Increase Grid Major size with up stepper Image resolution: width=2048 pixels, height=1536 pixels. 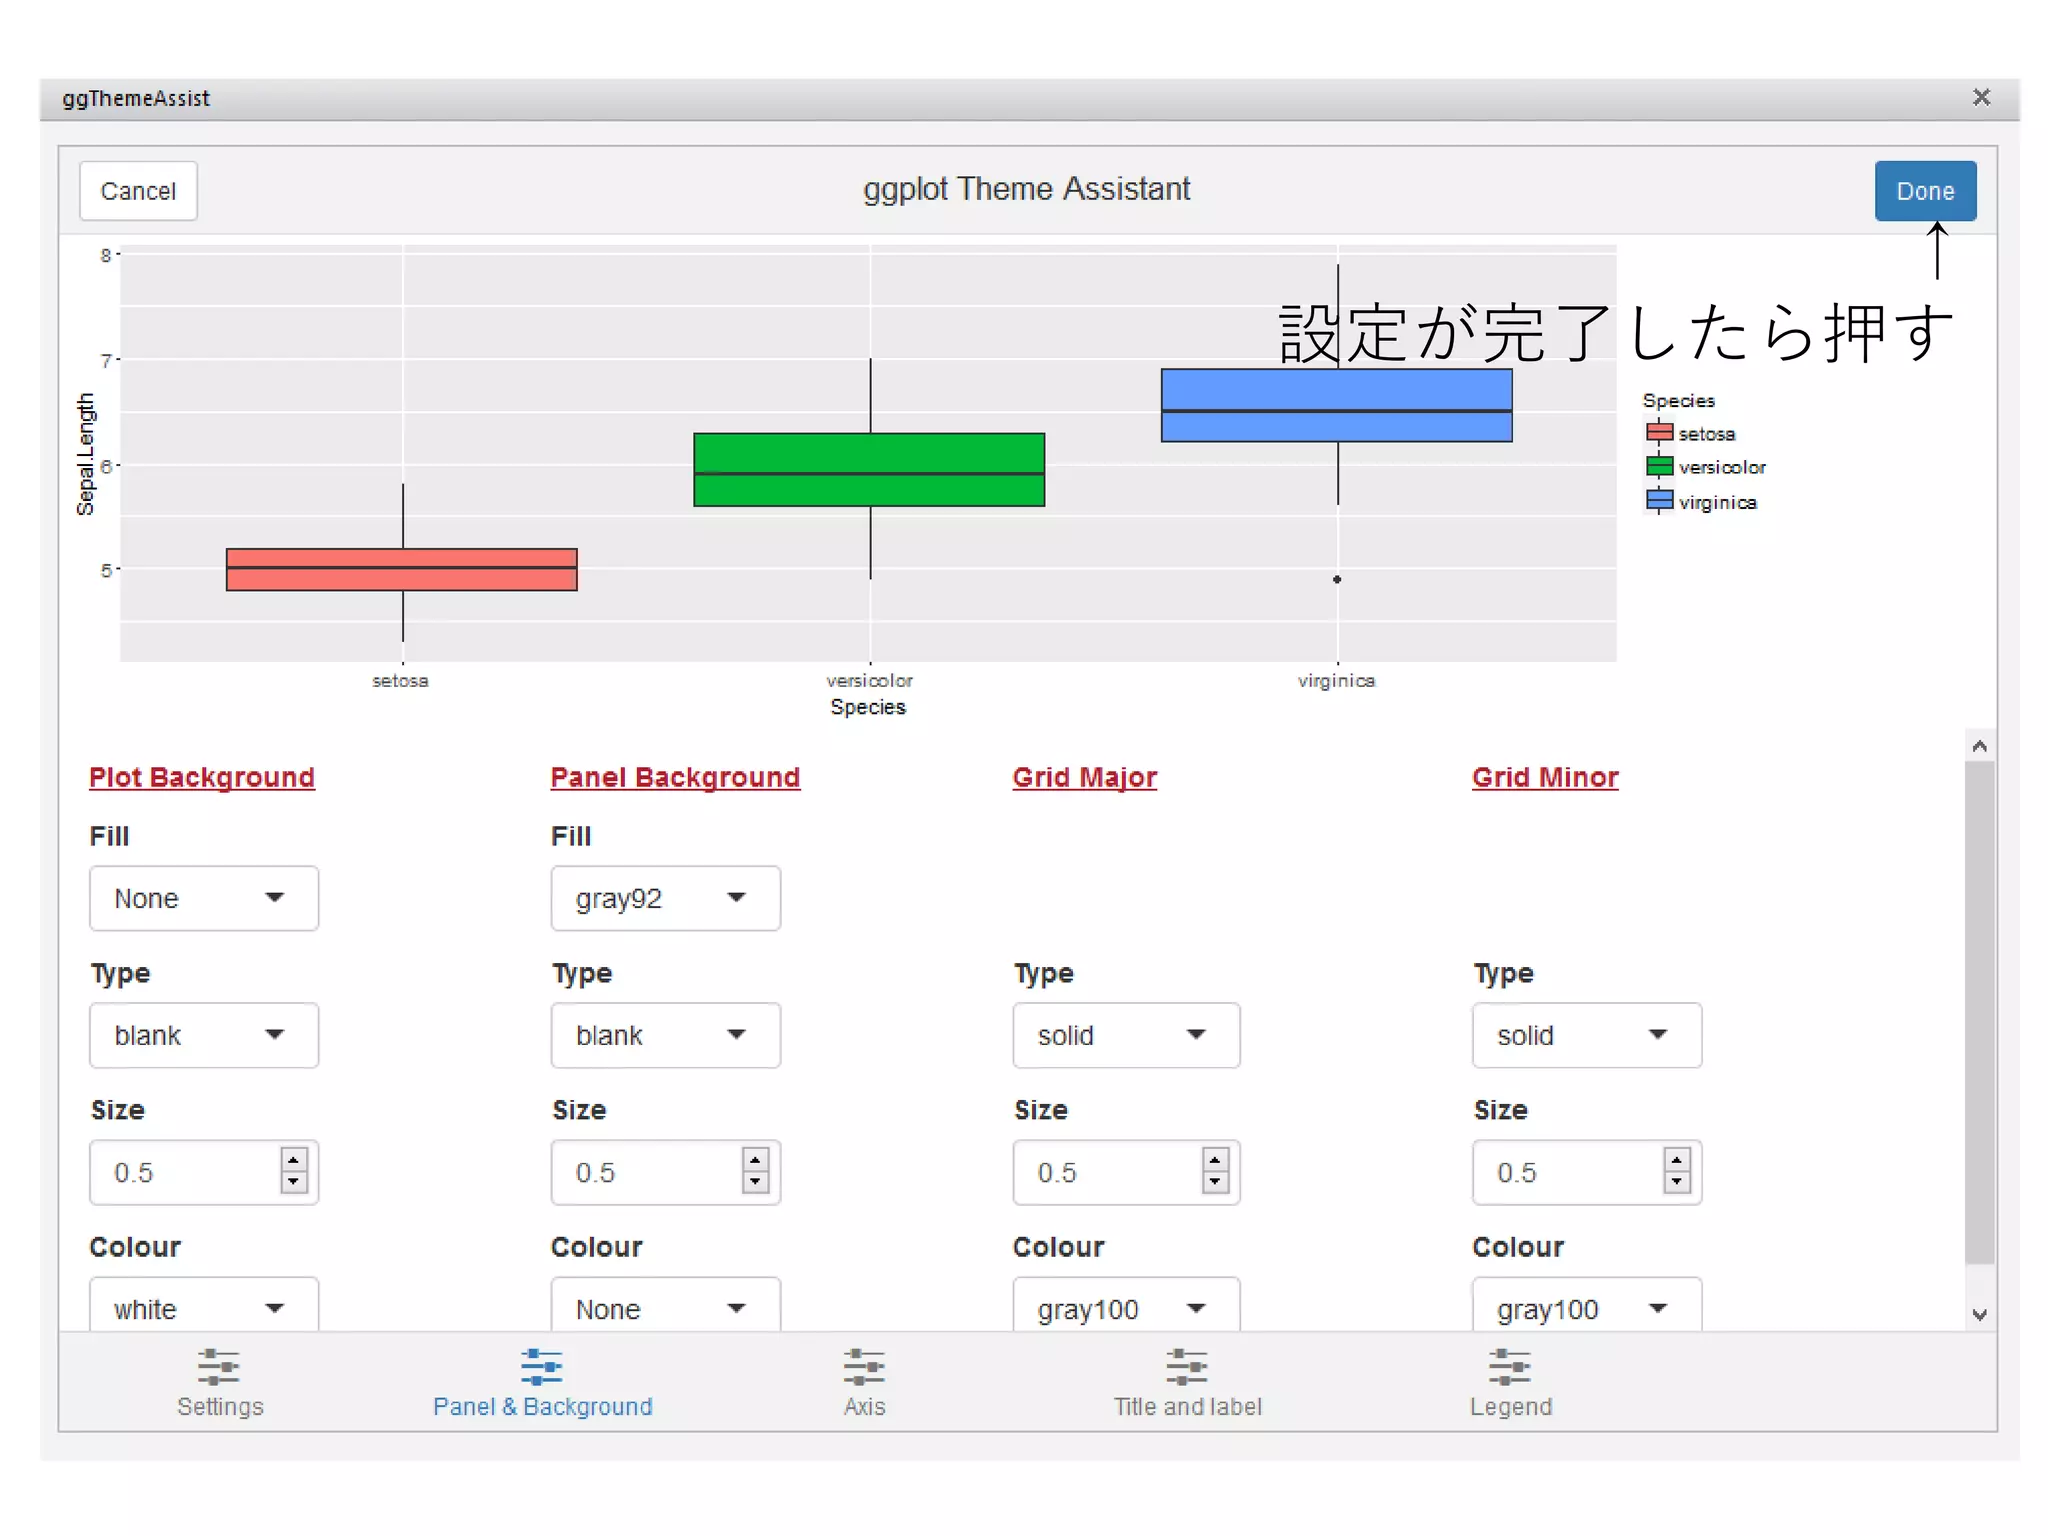pos(1215,1162)
